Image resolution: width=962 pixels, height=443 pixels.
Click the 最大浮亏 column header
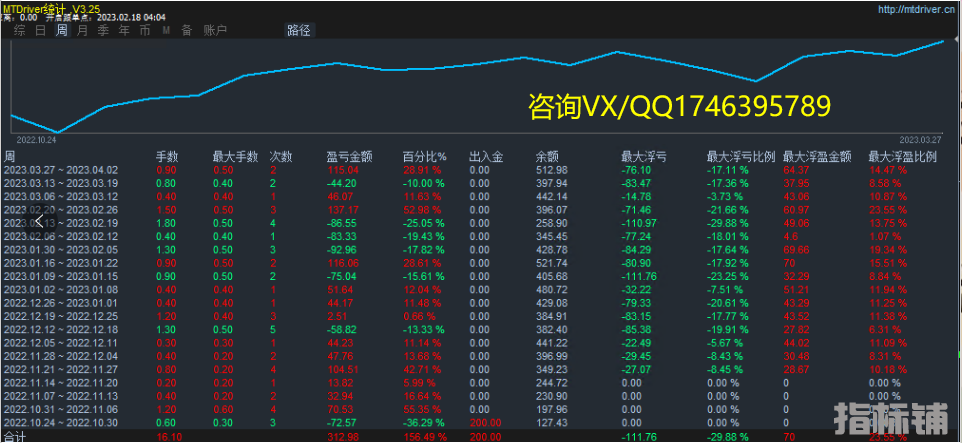click(644, 157)
